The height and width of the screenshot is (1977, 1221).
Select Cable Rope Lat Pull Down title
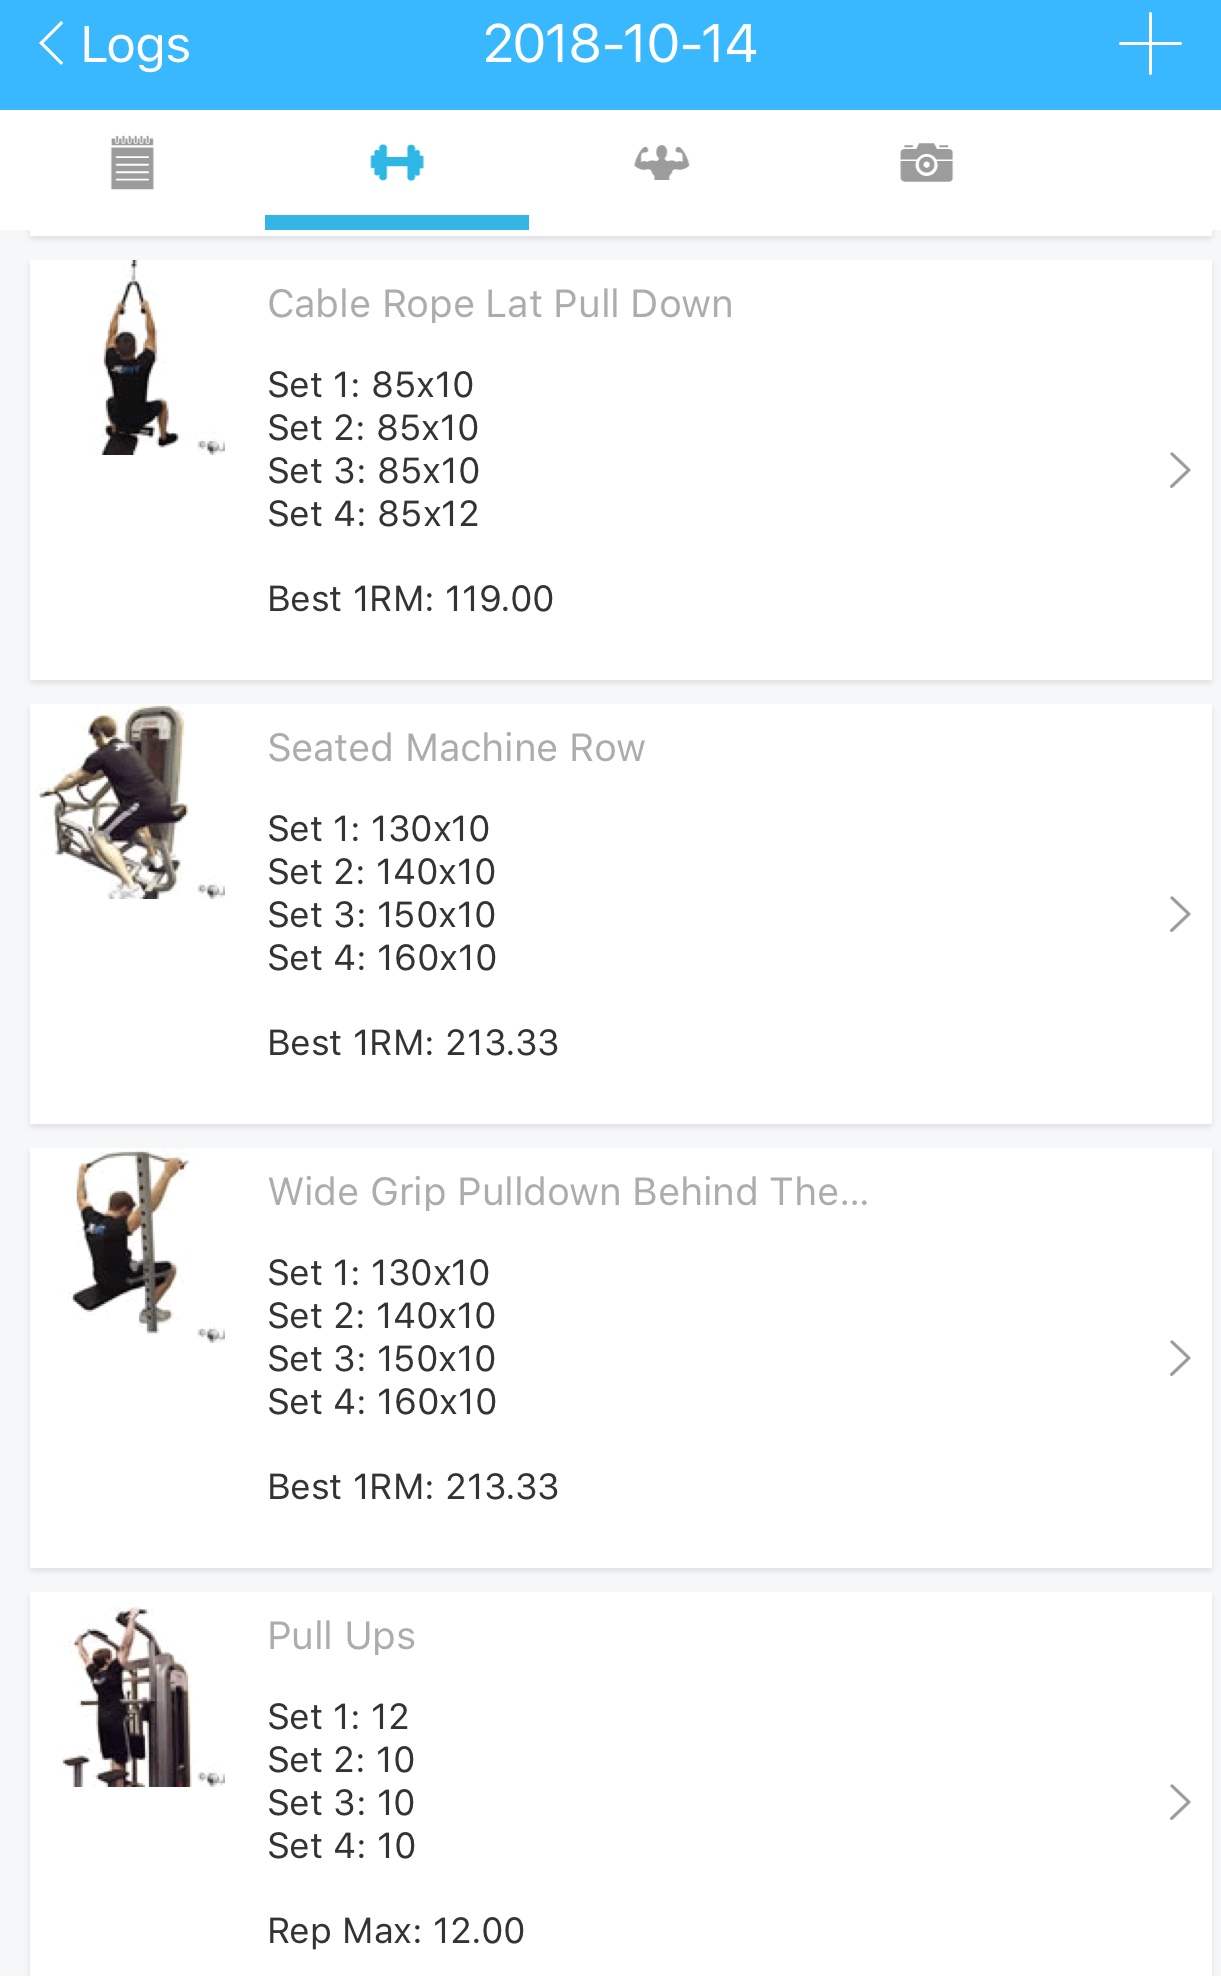coord(500,304)
